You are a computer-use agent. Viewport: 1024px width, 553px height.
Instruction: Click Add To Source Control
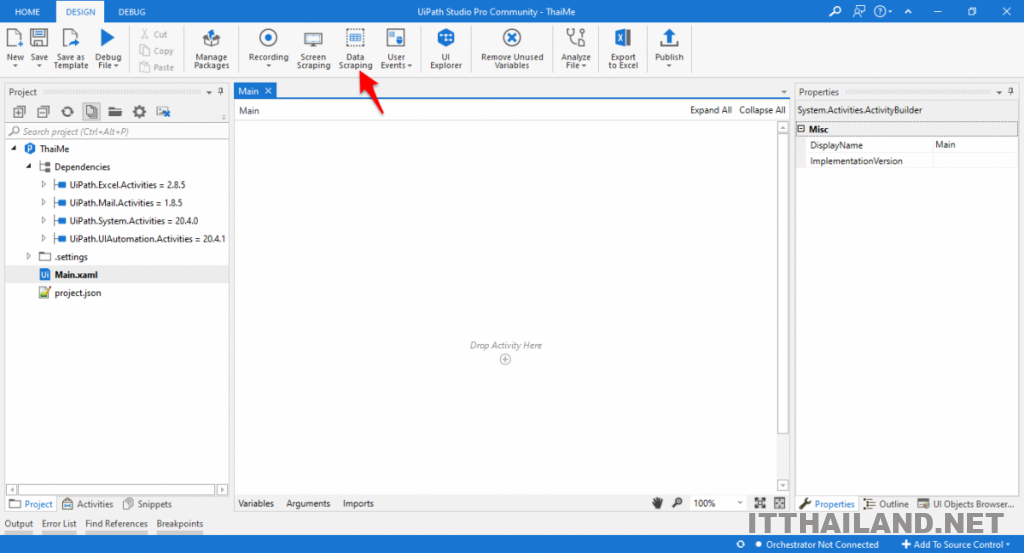956,545
